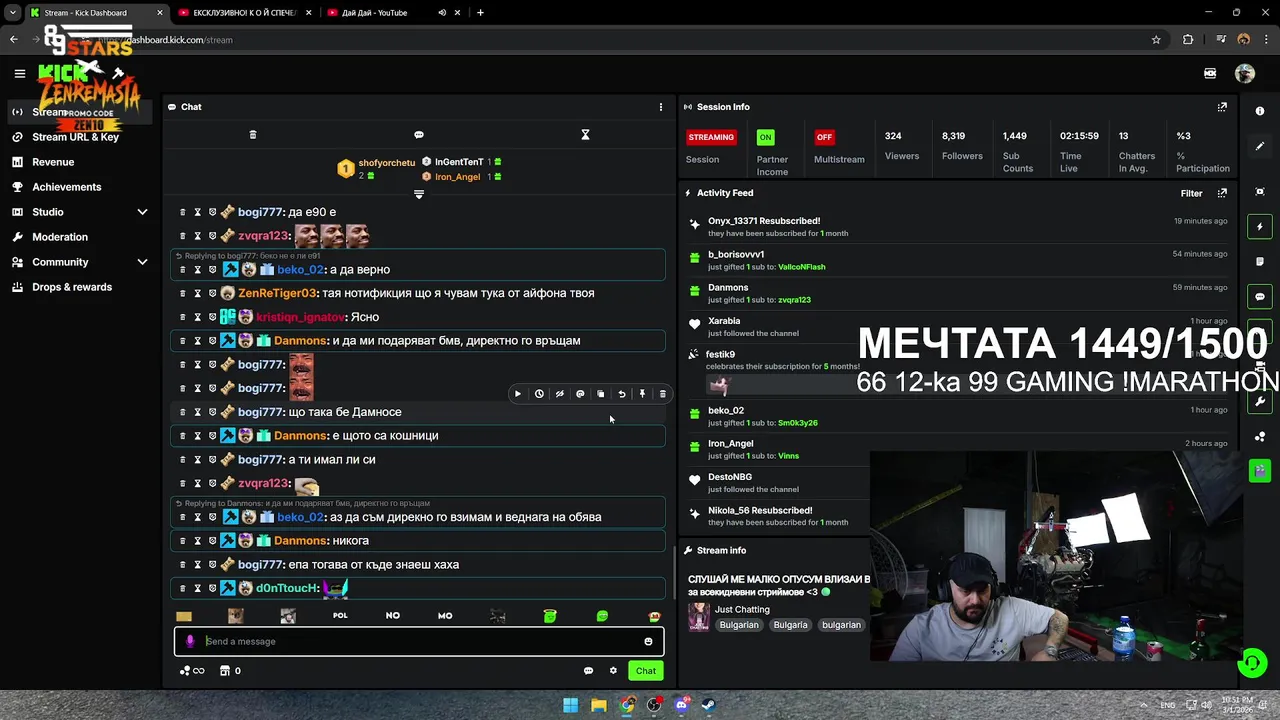Open Stream URL & Key in sidebar

75,137
